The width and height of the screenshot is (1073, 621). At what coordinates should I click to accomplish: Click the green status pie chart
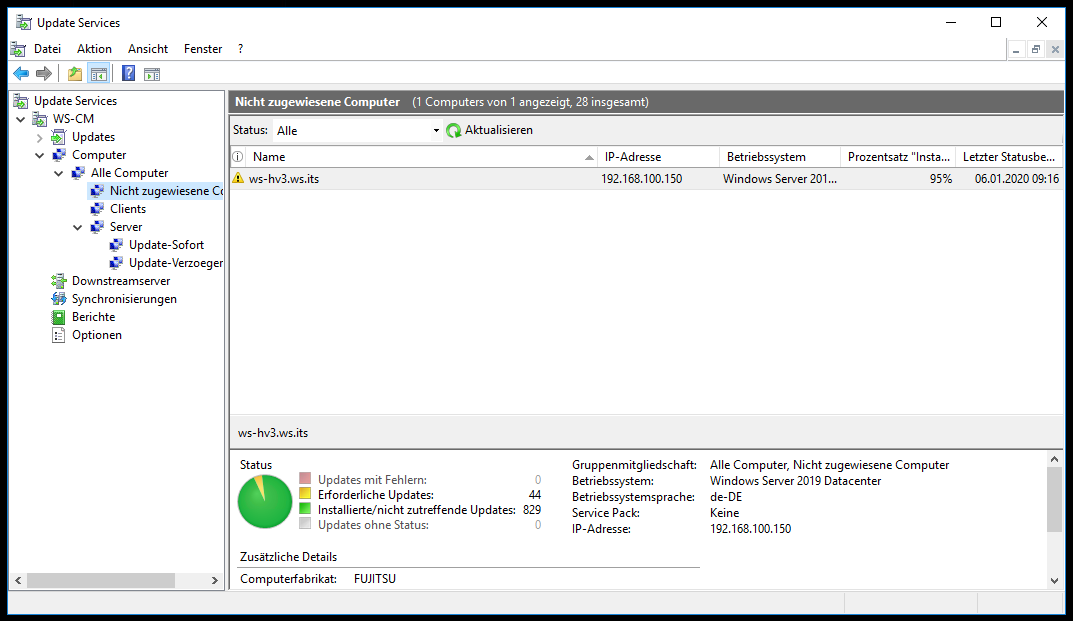pos(265,502)
